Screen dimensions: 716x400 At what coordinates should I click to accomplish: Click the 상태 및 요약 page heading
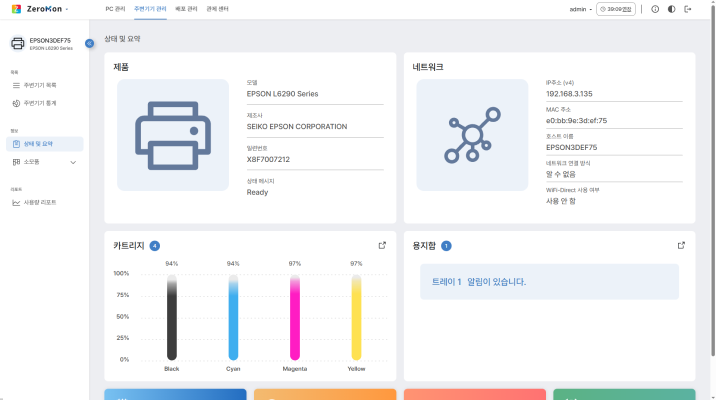[122, 39]
